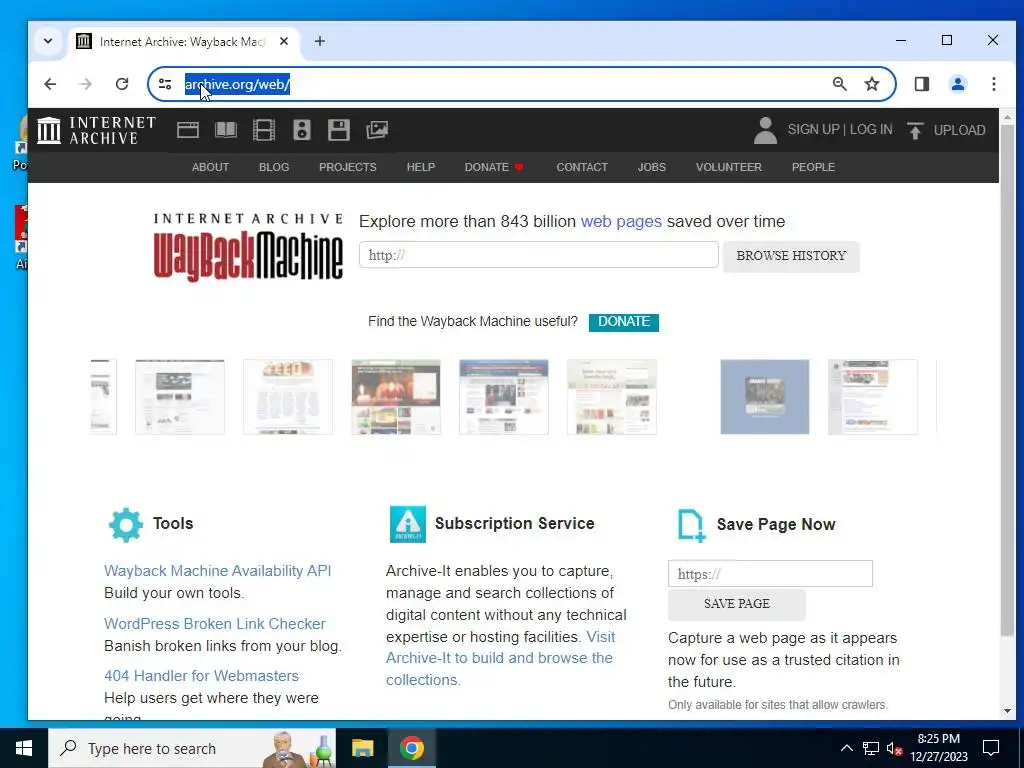Click the volume icon in system tray

pos(894,748)
